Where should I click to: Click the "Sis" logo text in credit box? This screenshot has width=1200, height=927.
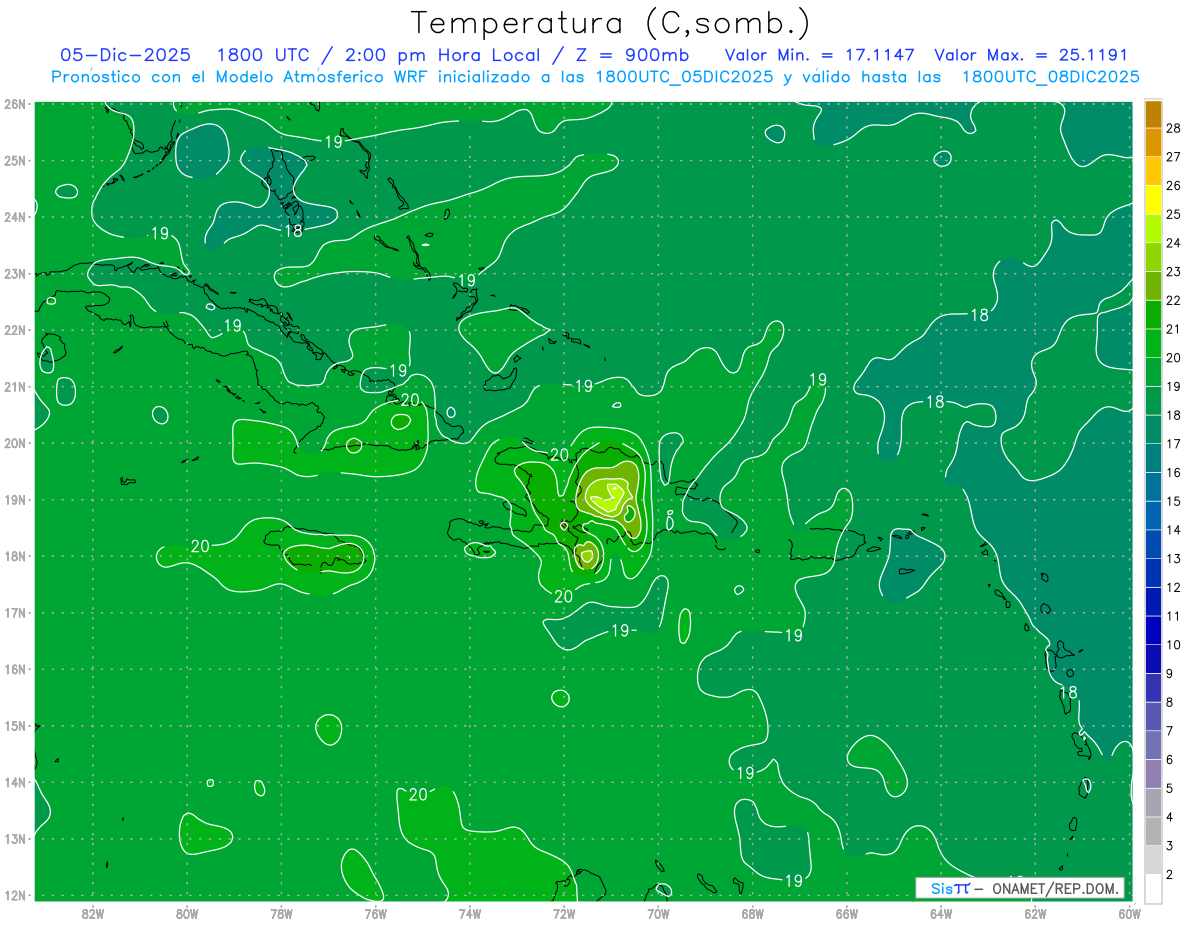coord(941,888)
